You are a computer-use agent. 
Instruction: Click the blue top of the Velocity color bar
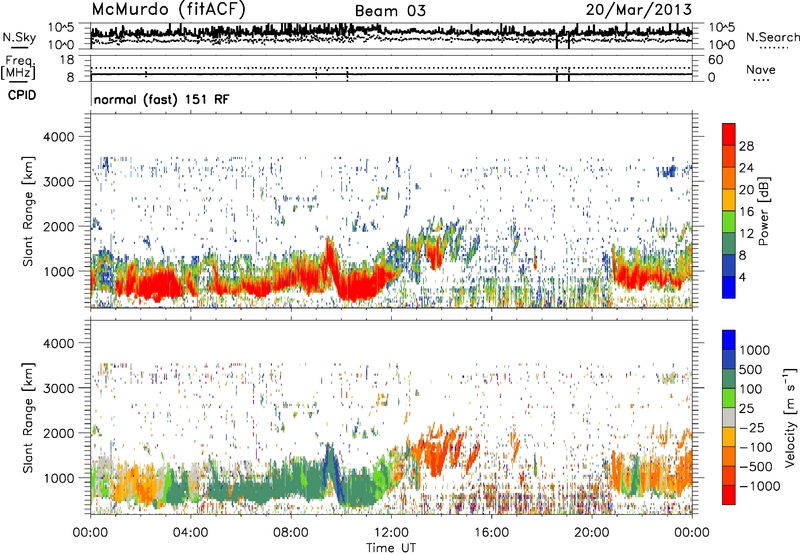click(729, 340)
